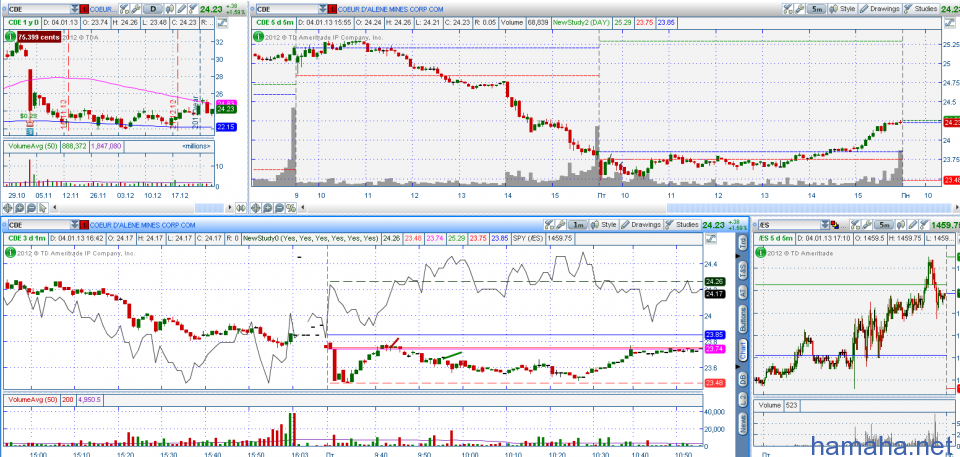The height and width of the screenshot is (457, 960).
Task: Click info 'i' icon on daily CDE chart
Action: (x=10, y=37)
